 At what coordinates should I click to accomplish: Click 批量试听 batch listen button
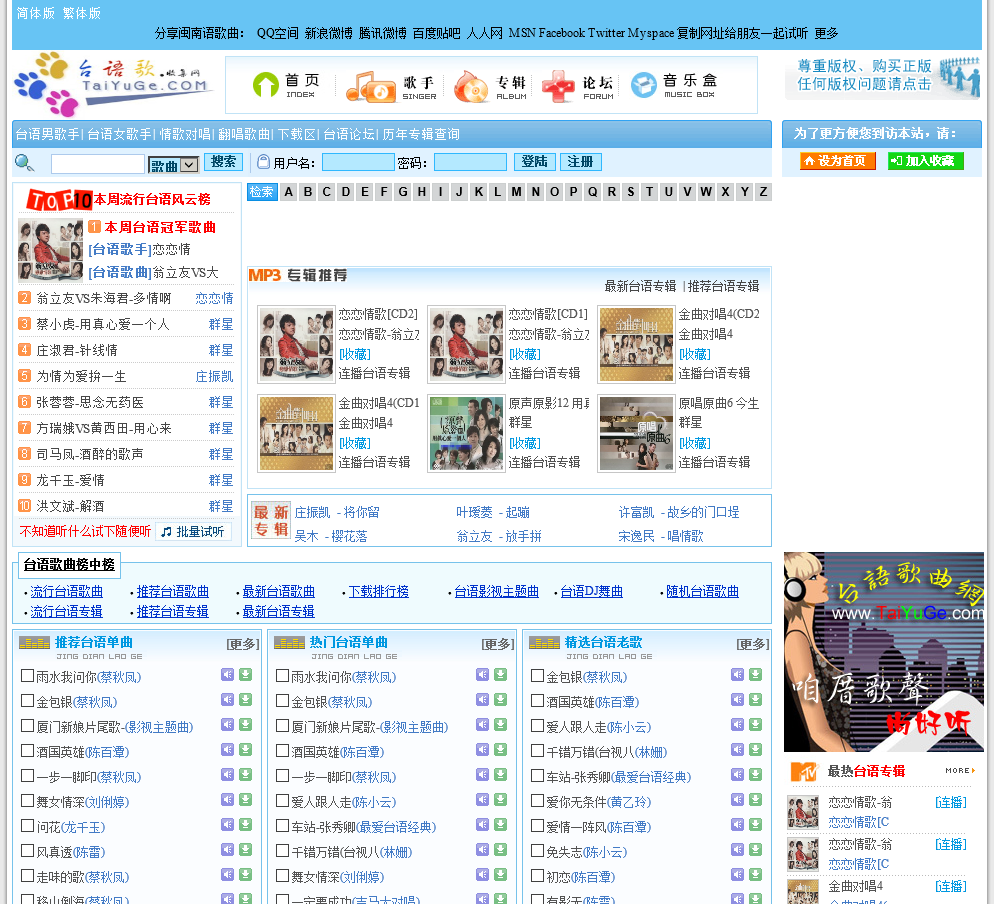(193, 532)
